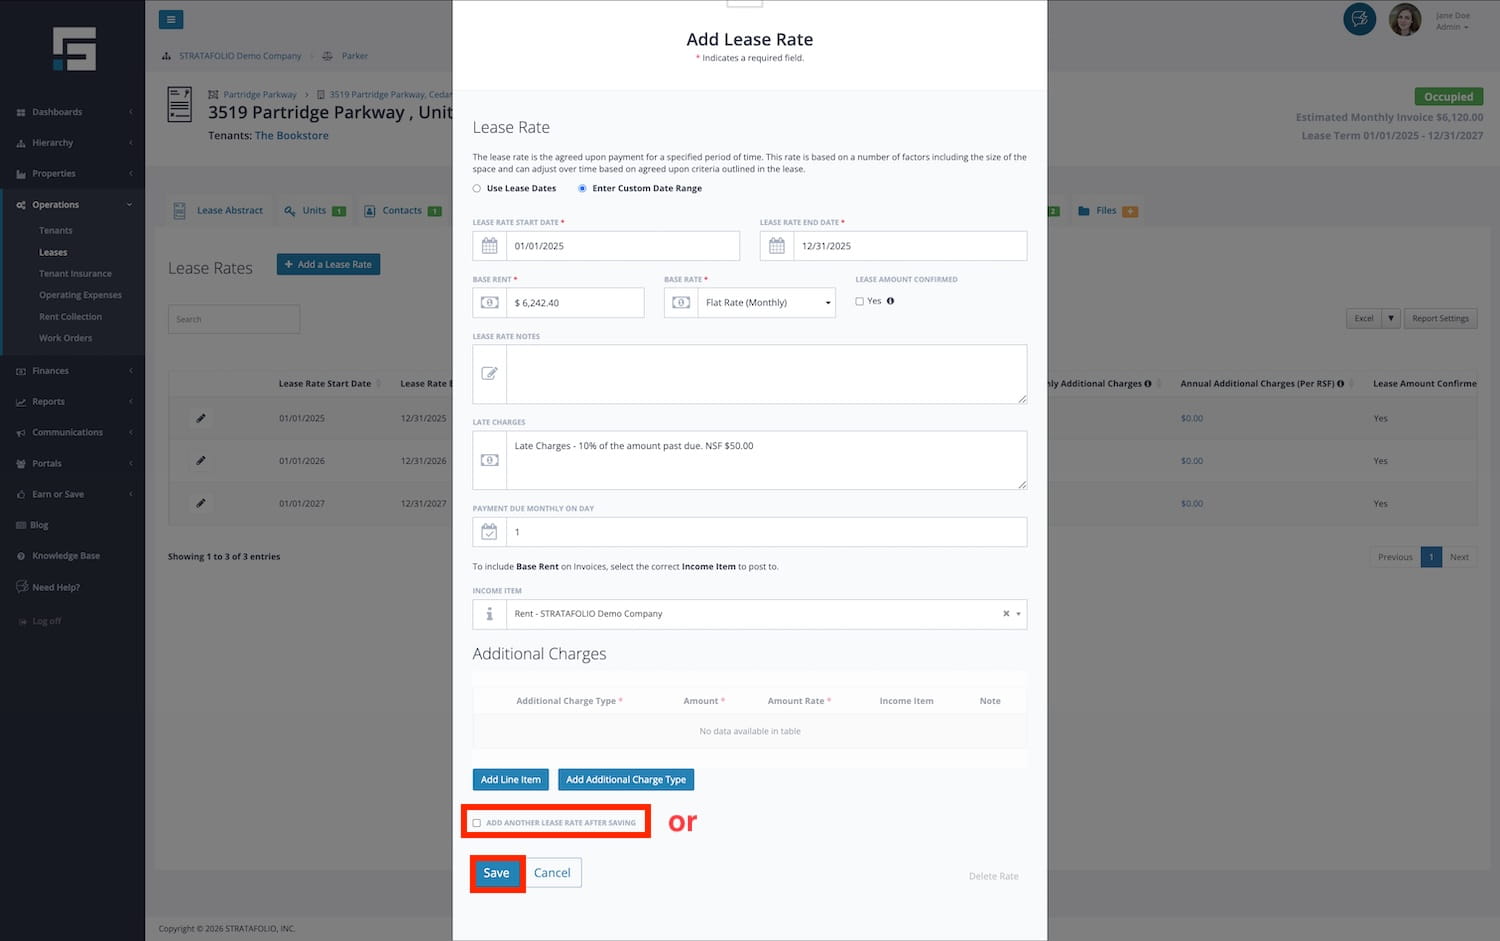Click the calendar icon for lease start date
The height and width of the screenshot is (941, 1500).
tap(489, 246)
